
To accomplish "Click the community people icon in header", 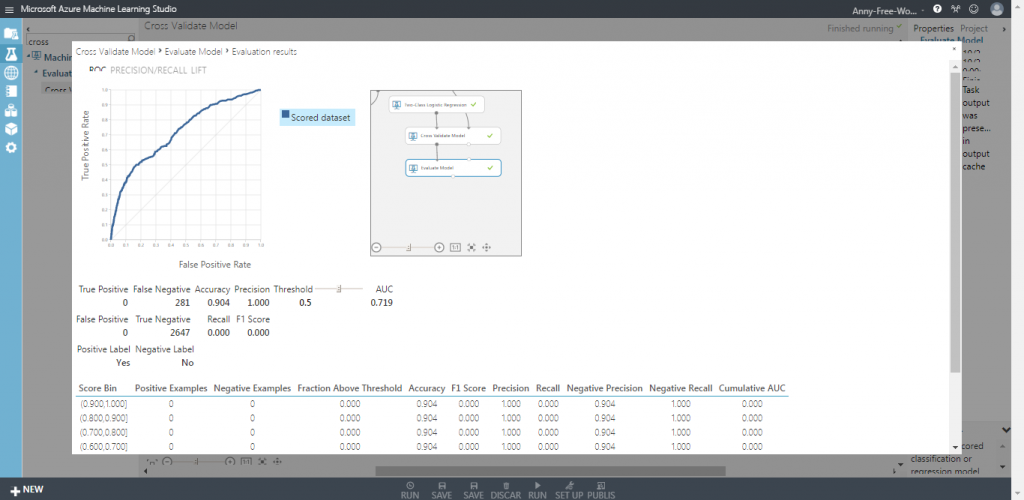I will [955, 9].
